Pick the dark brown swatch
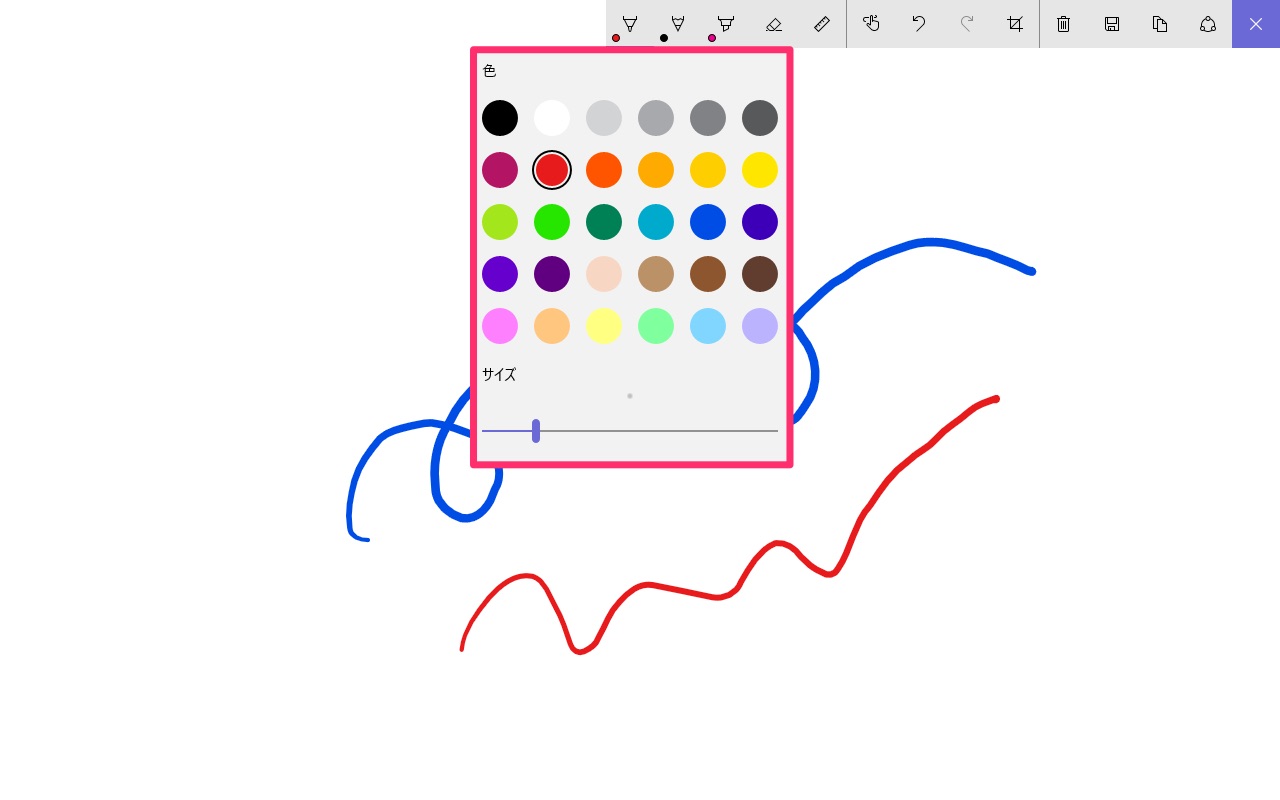The image size is (1280, 800). [760, 274]
